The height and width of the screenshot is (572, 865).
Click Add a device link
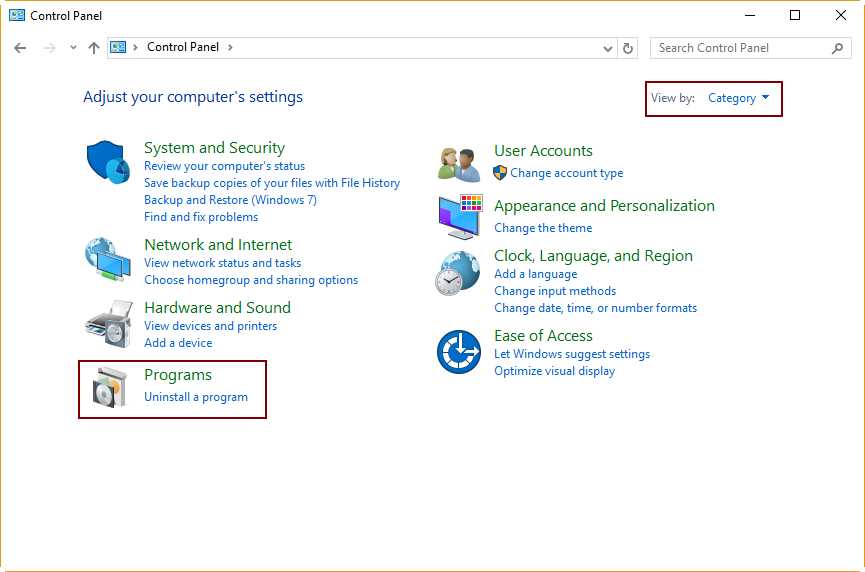(x=178, y=343)
